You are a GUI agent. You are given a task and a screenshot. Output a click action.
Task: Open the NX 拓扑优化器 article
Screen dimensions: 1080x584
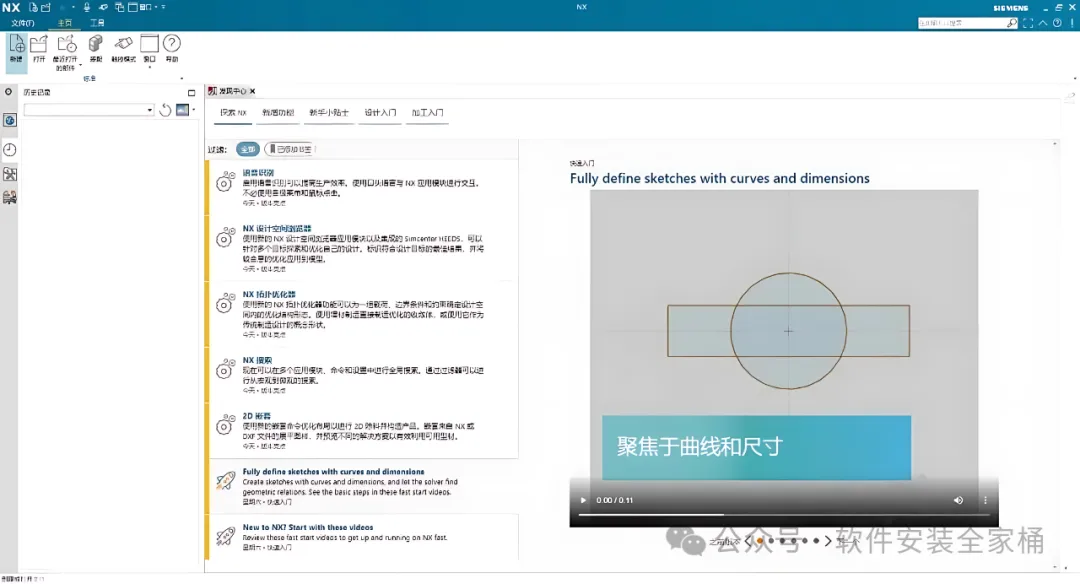pos(363,314)
